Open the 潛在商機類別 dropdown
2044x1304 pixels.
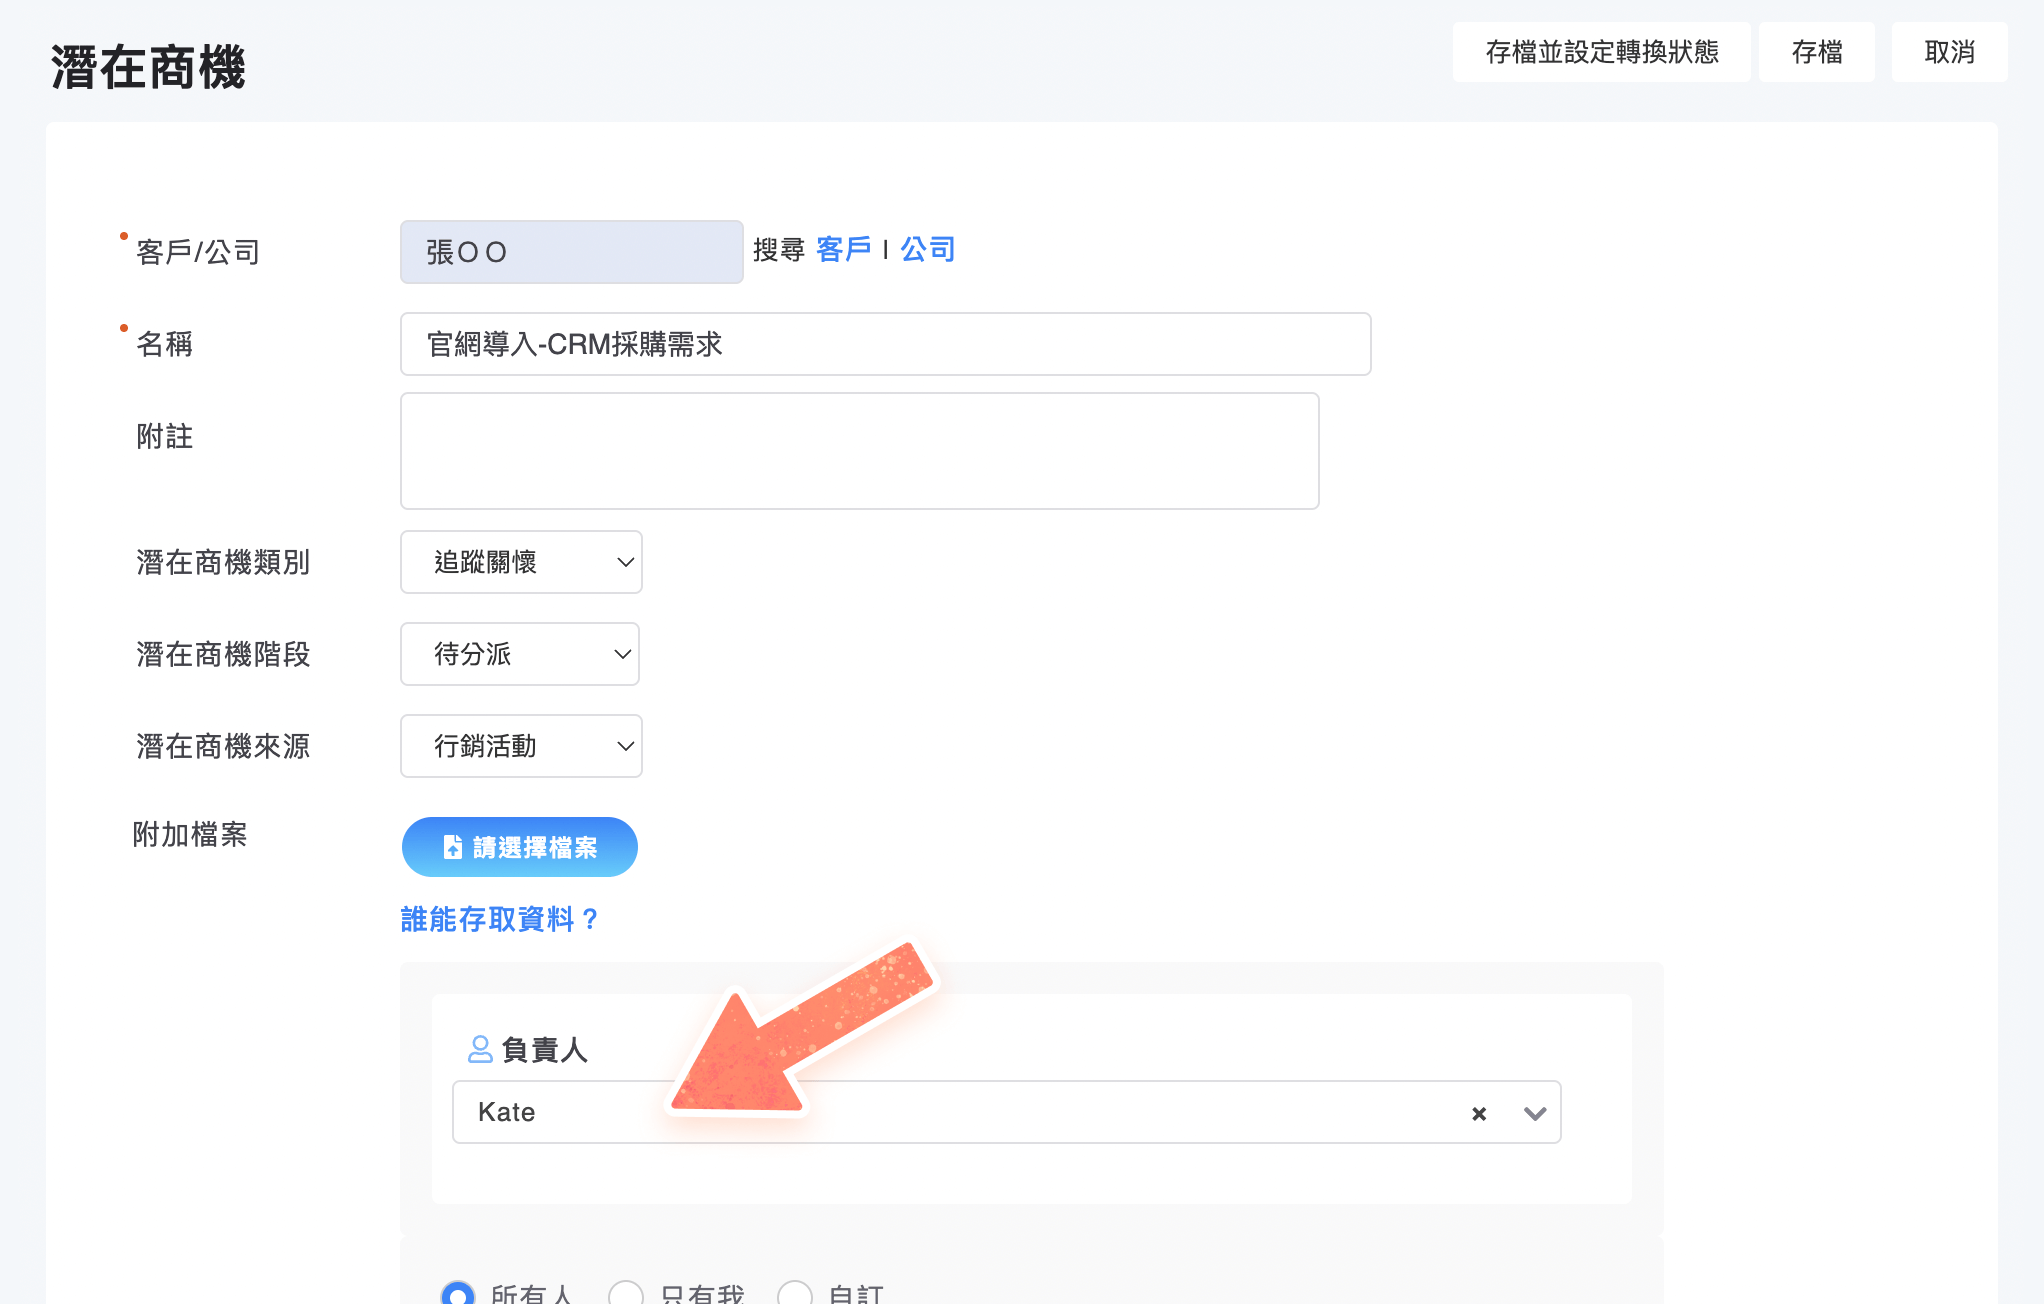coord(521,562)
